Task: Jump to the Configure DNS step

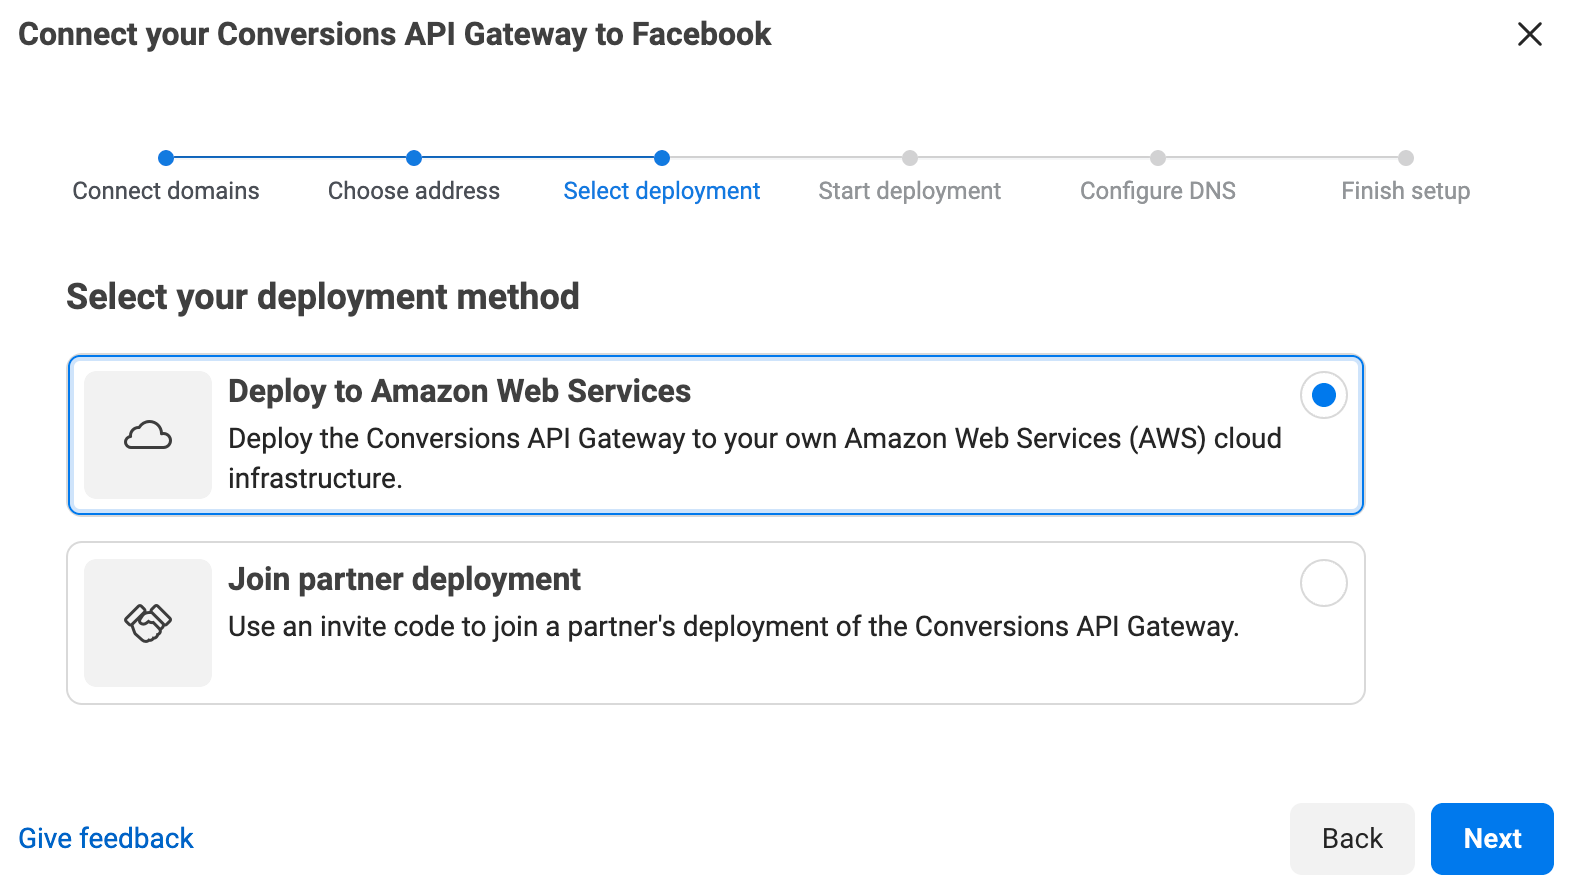Action: point(1158,191)
